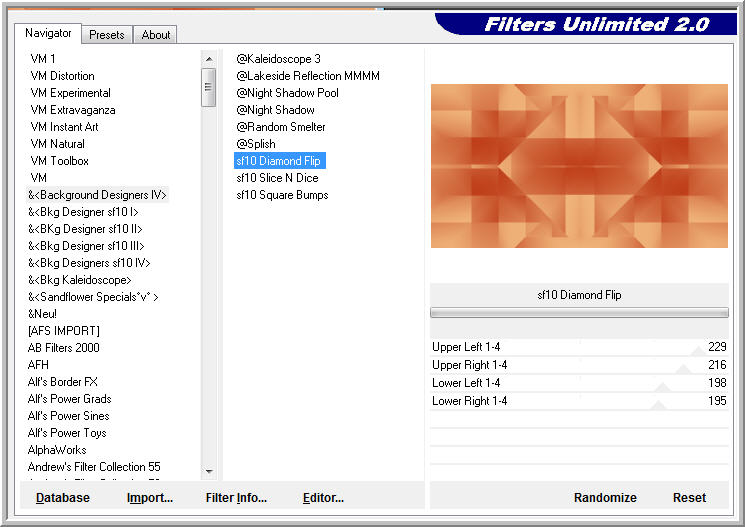Viewport: 745px width, 527px height.
Task: Select AlphaWorks category
Action: click(x=57, y=450)
